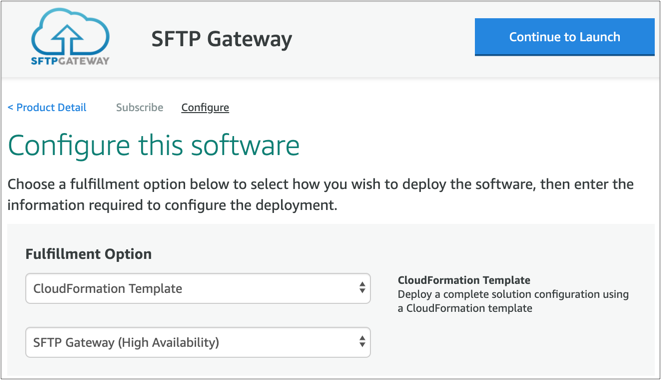Screen dimensions: 661x380
Task: Click the 'Choose a fulfillment option below' paragraph
Action: (x=320, y=194)
